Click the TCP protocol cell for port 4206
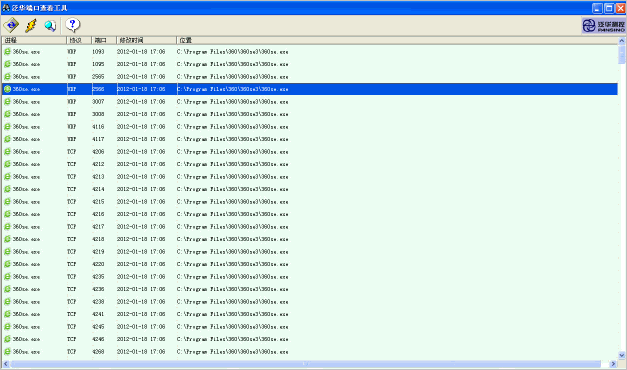Viewport: 627px width, 370px height. [72, 152]
